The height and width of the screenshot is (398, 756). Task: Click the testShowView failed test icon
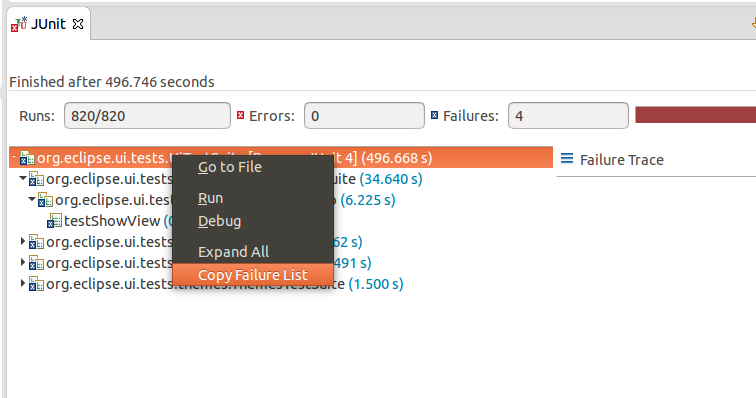click(x=54, y=221)
